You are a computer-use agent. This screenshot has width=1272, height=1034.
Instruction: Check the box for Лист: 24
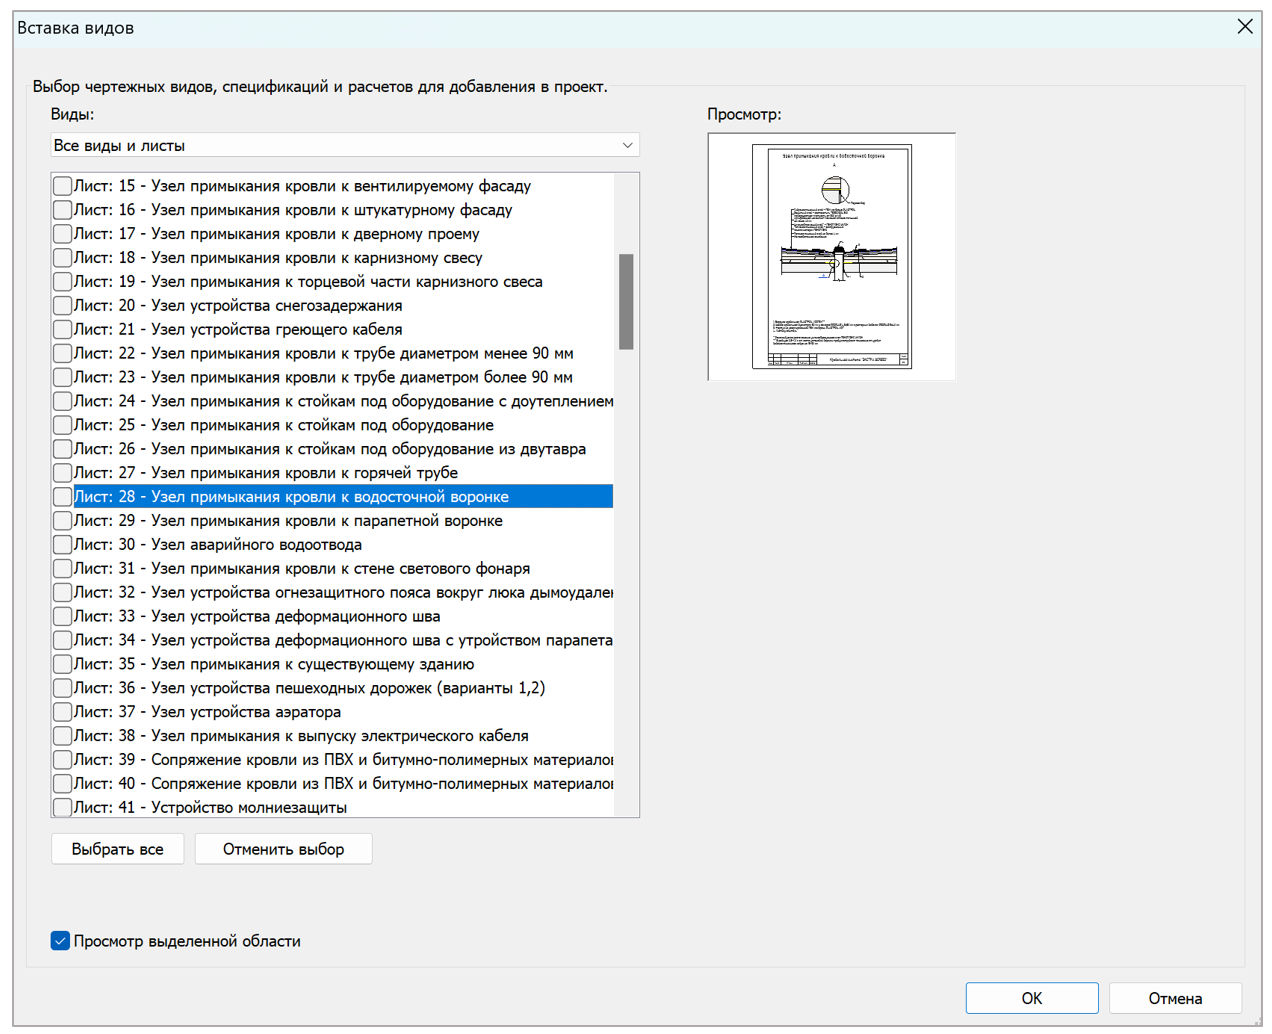tap(62, 401)
